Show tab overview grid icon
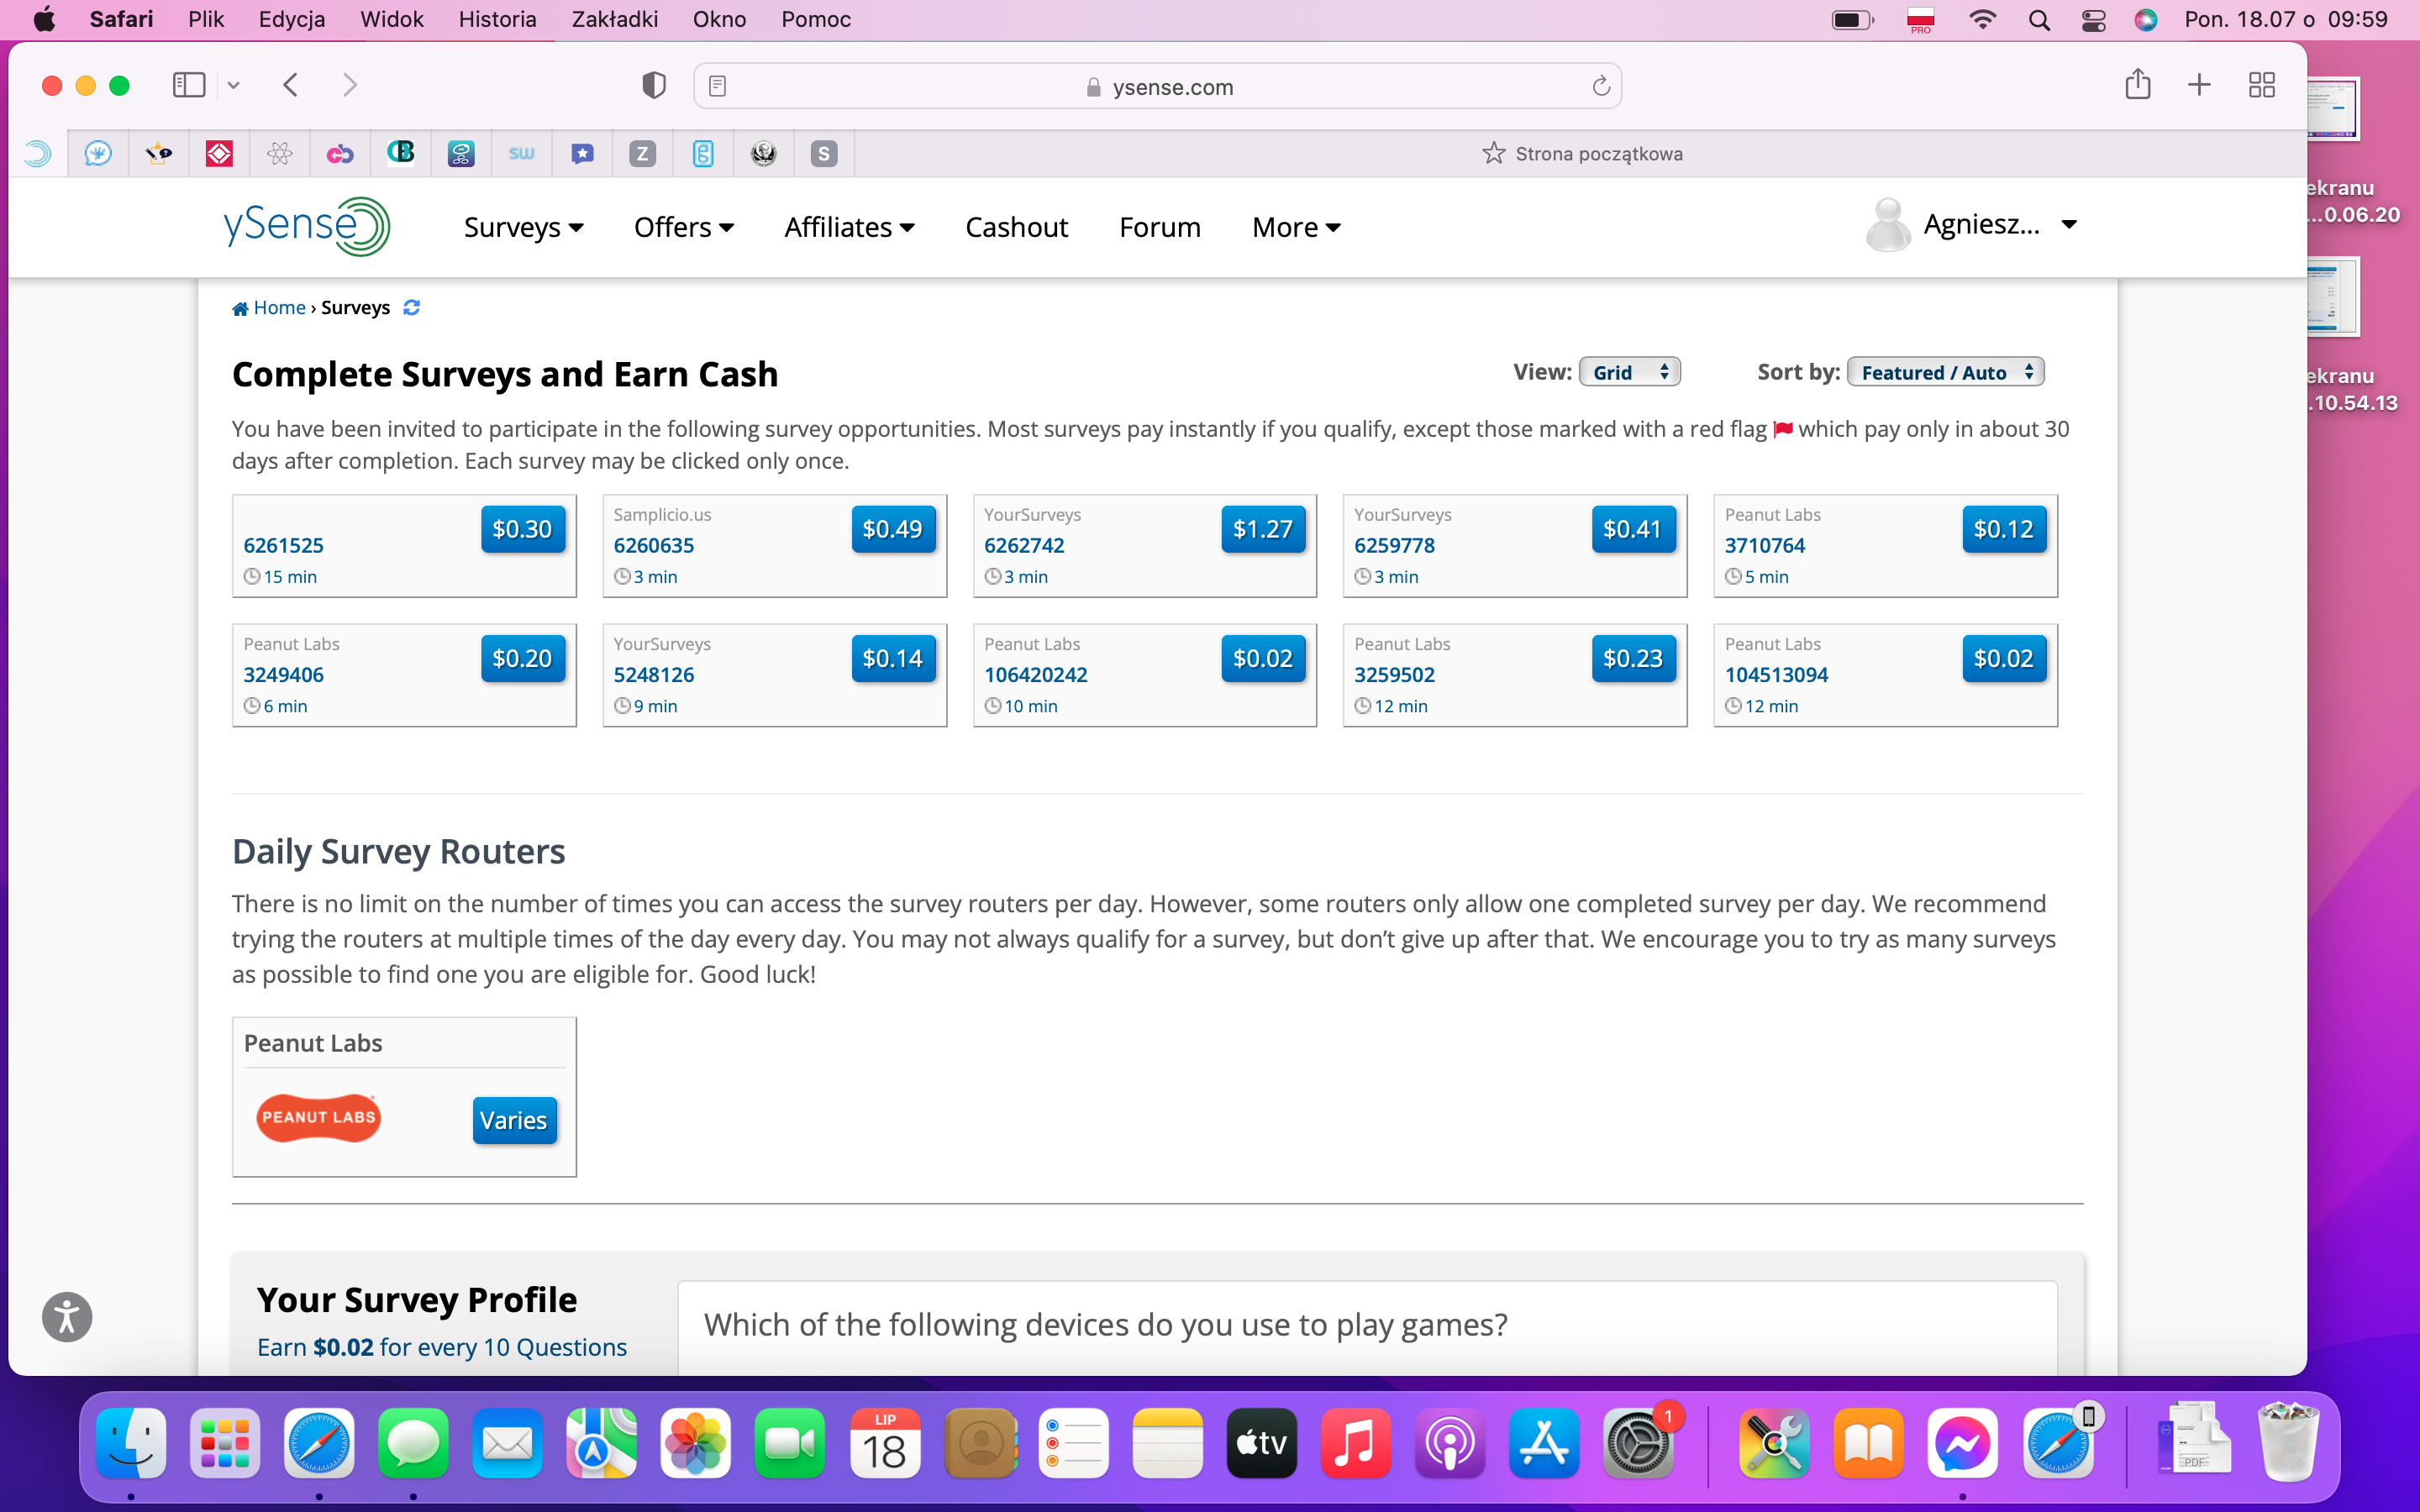Viewport: 2420px width, 1512px height. pos(2262,85)
